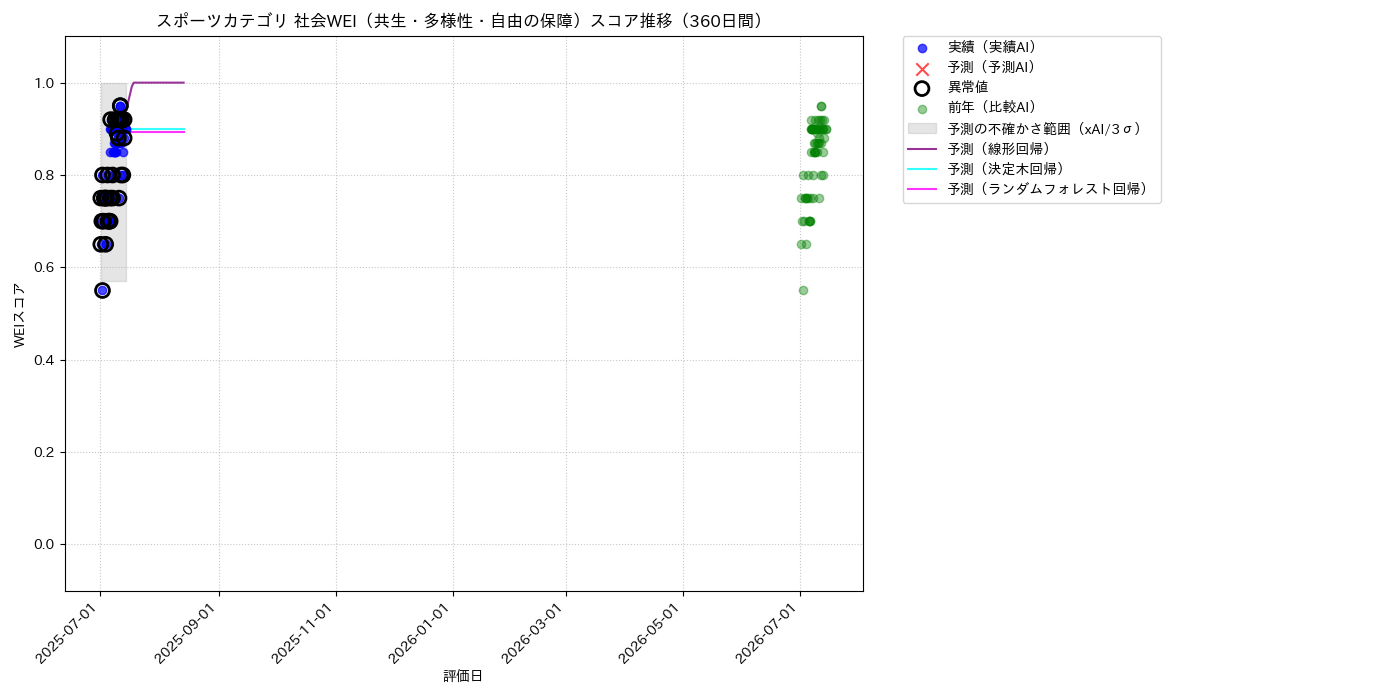The image size is (1400, 700).
Task: Click the lowest green point at 0.55 in 2026
Action: pos(803,290)
